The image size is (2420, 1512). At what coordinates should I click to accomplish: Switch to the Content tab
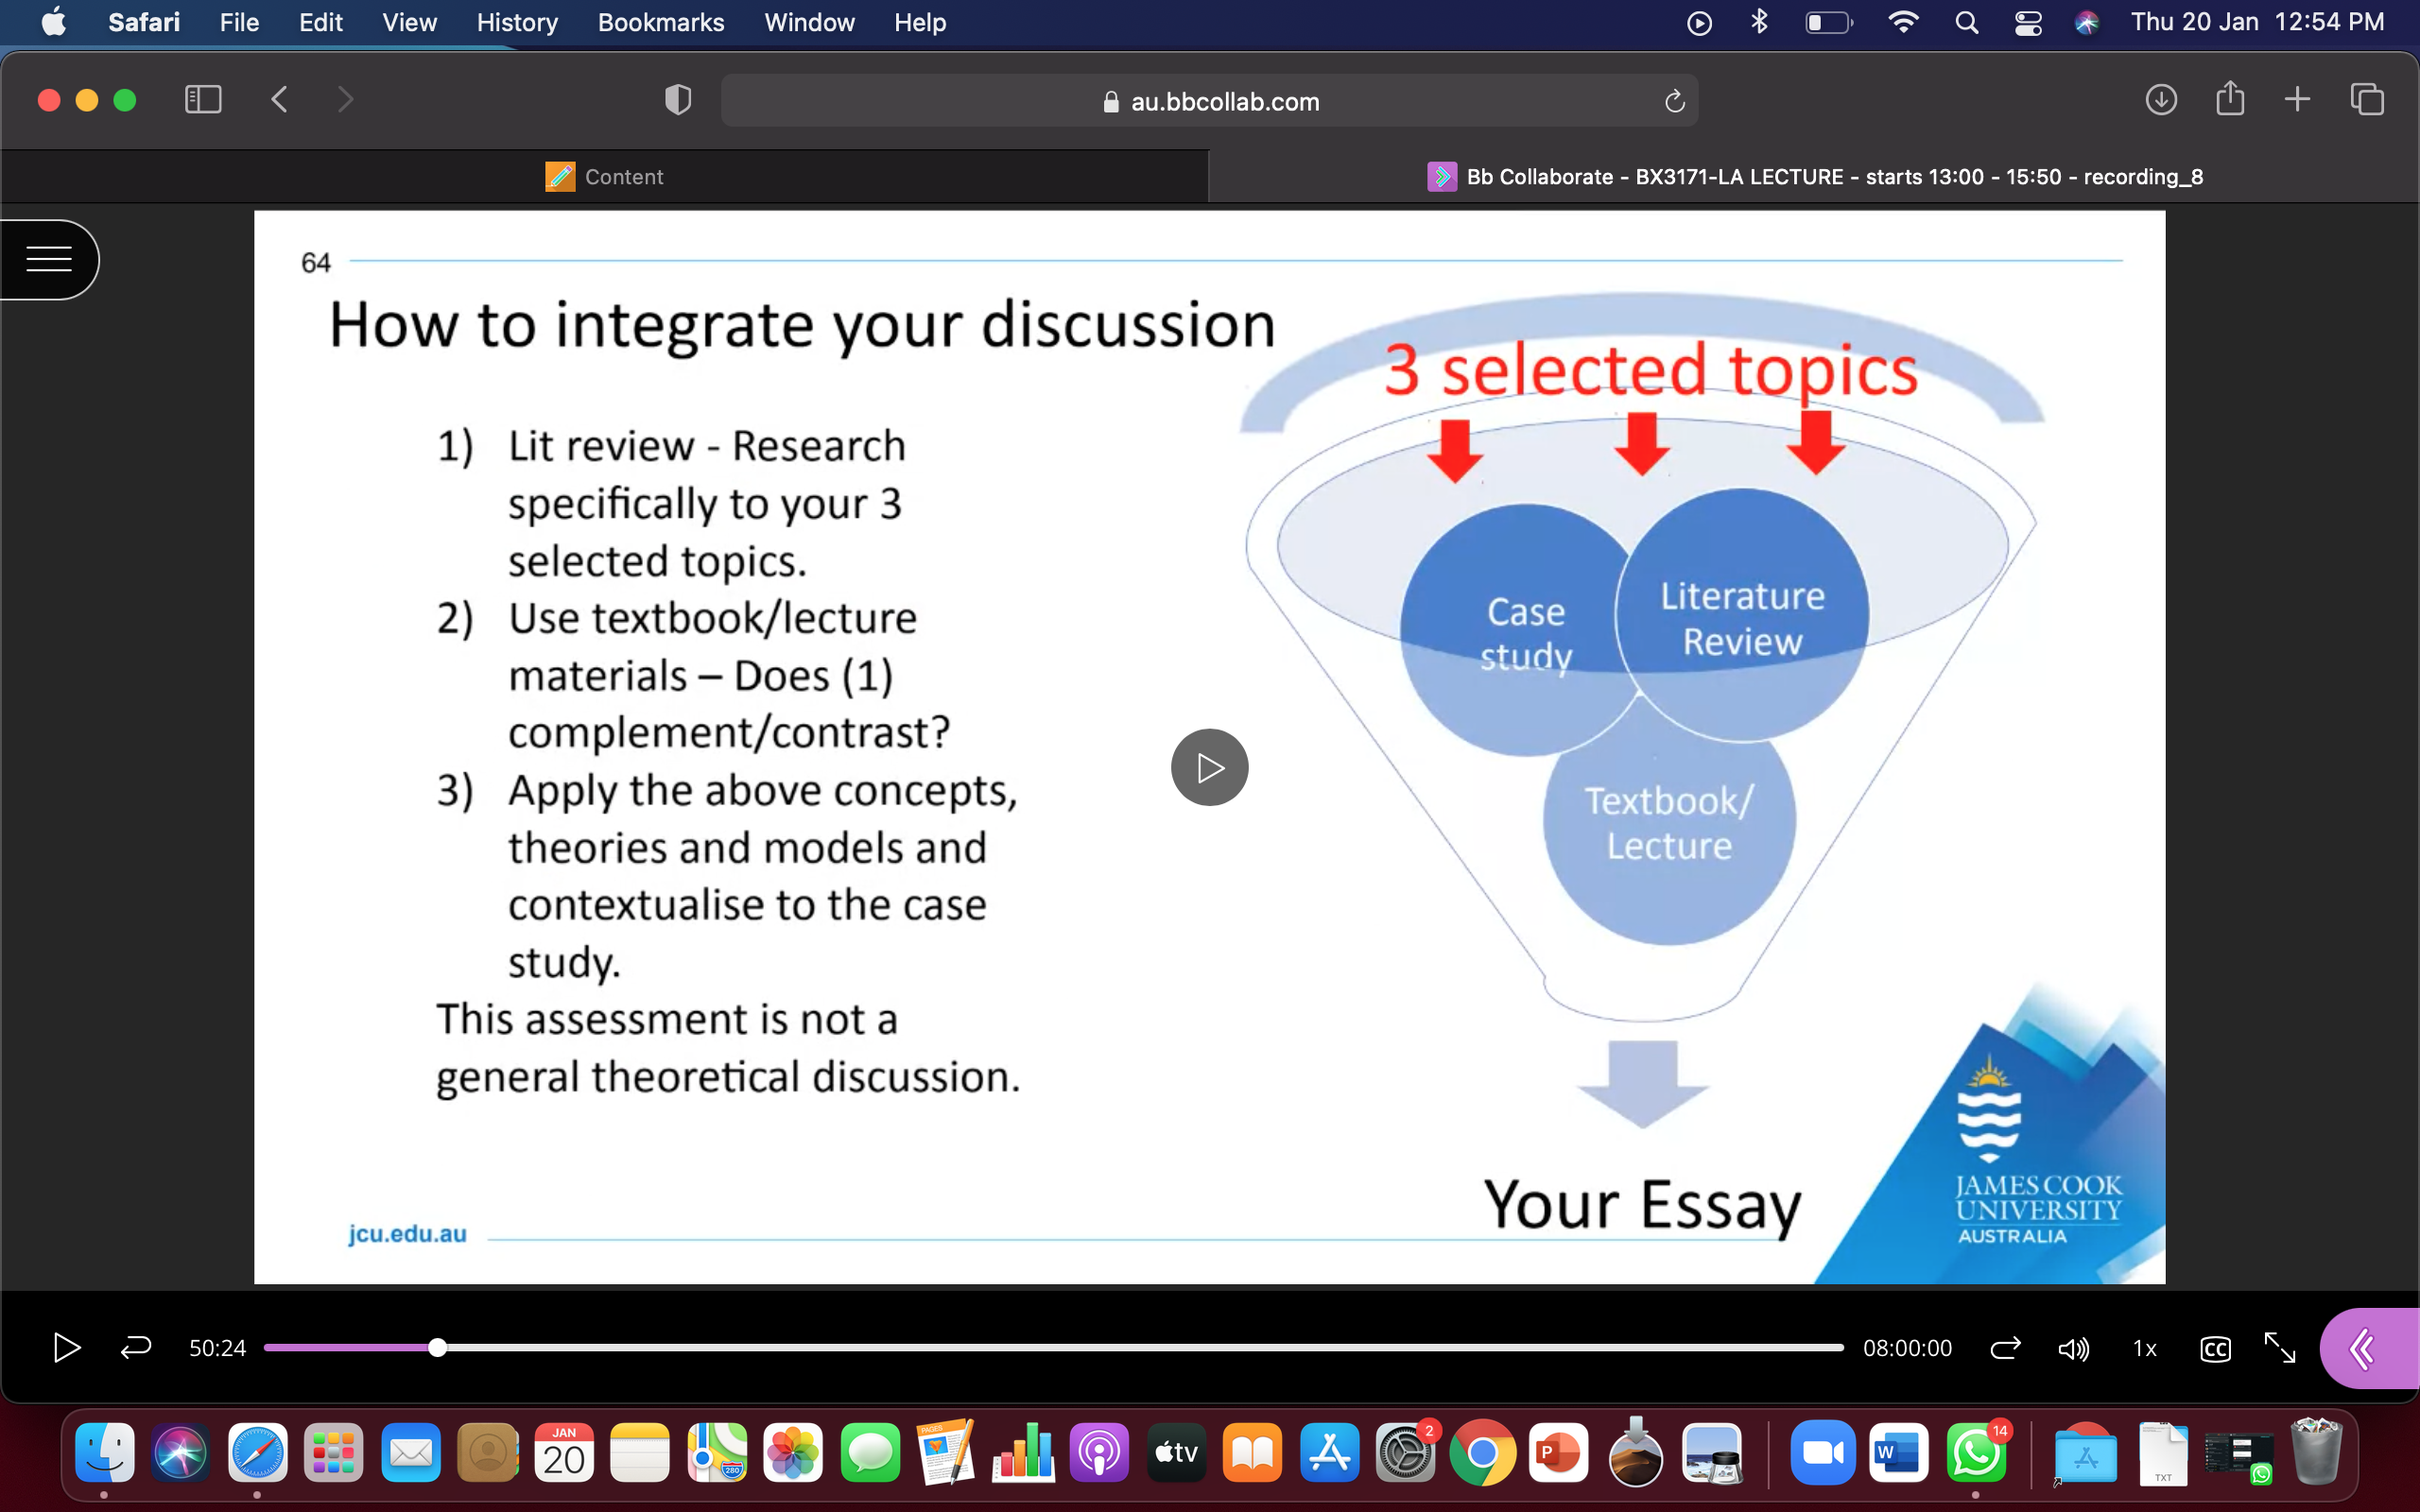[604, 177]
